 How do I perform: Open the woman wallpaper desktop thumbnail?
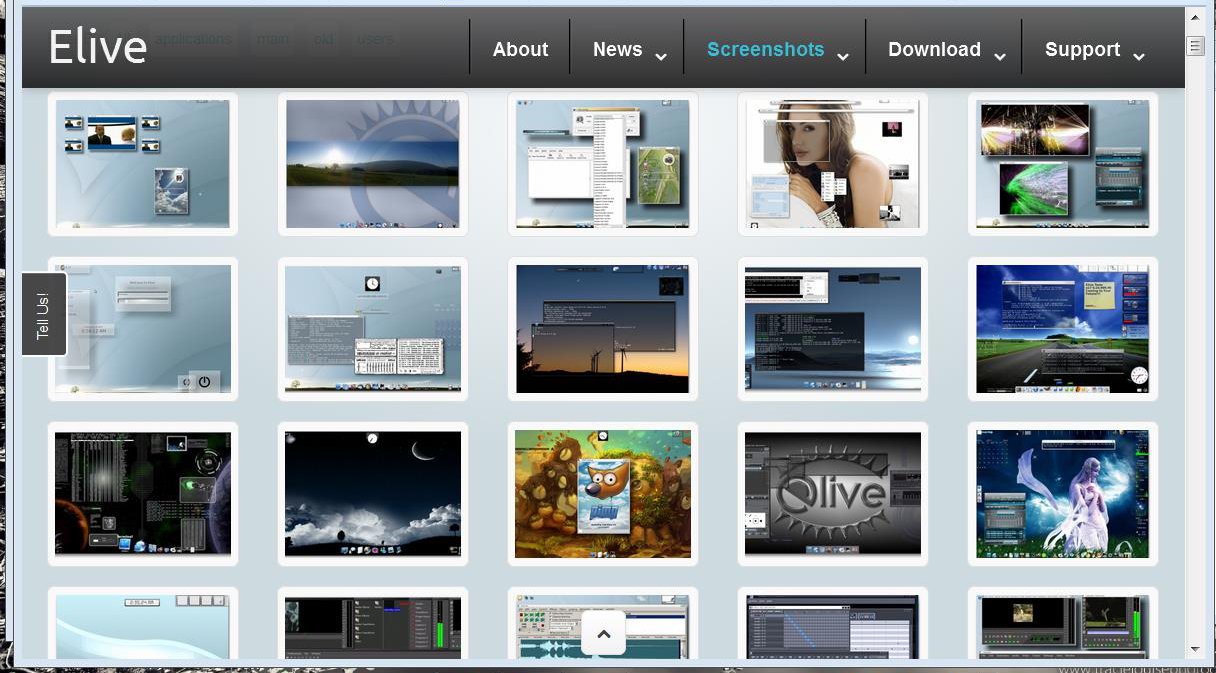point(833,164)
